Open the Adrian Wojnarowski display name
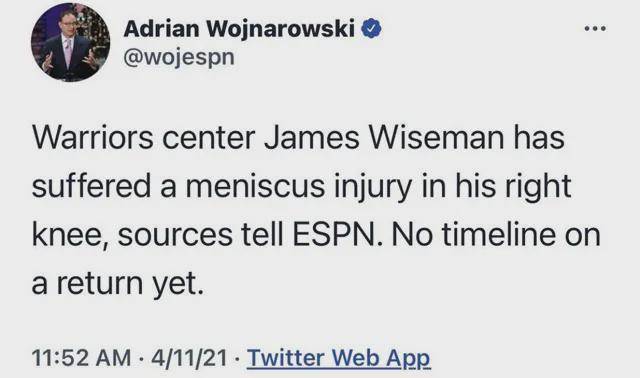This screenshot has height=378, width=640. click(x=239, y=29)
